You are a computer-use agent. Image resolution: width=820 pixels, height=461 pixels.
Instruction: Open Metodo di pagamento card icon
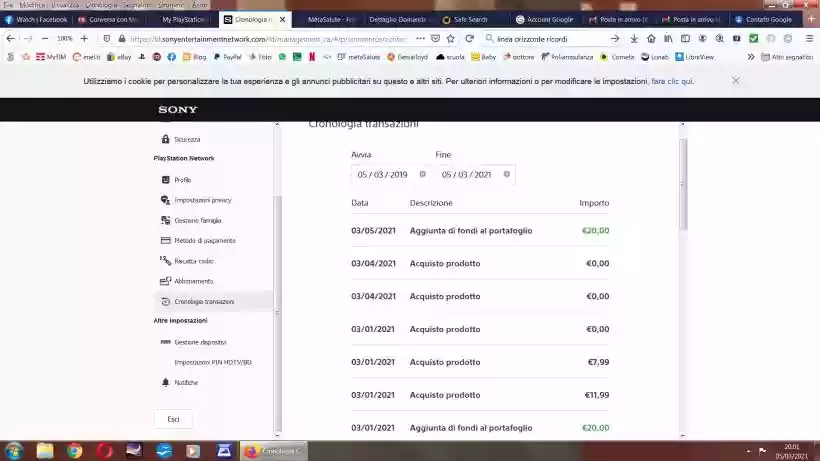[166, 241]
